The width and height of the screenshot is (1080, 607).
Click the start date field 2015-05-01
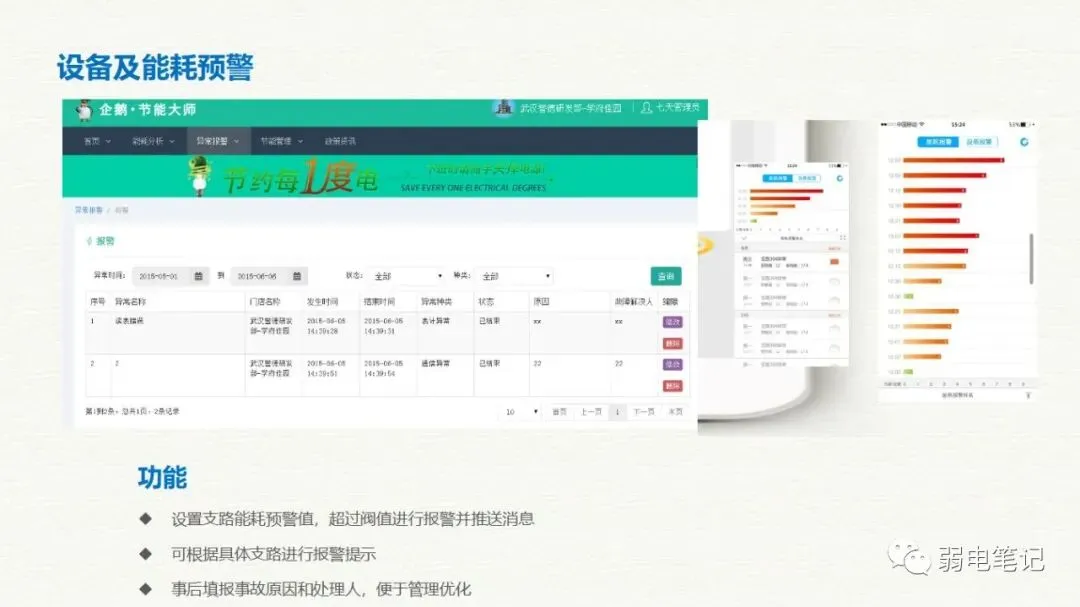click(x=170, y=276)
